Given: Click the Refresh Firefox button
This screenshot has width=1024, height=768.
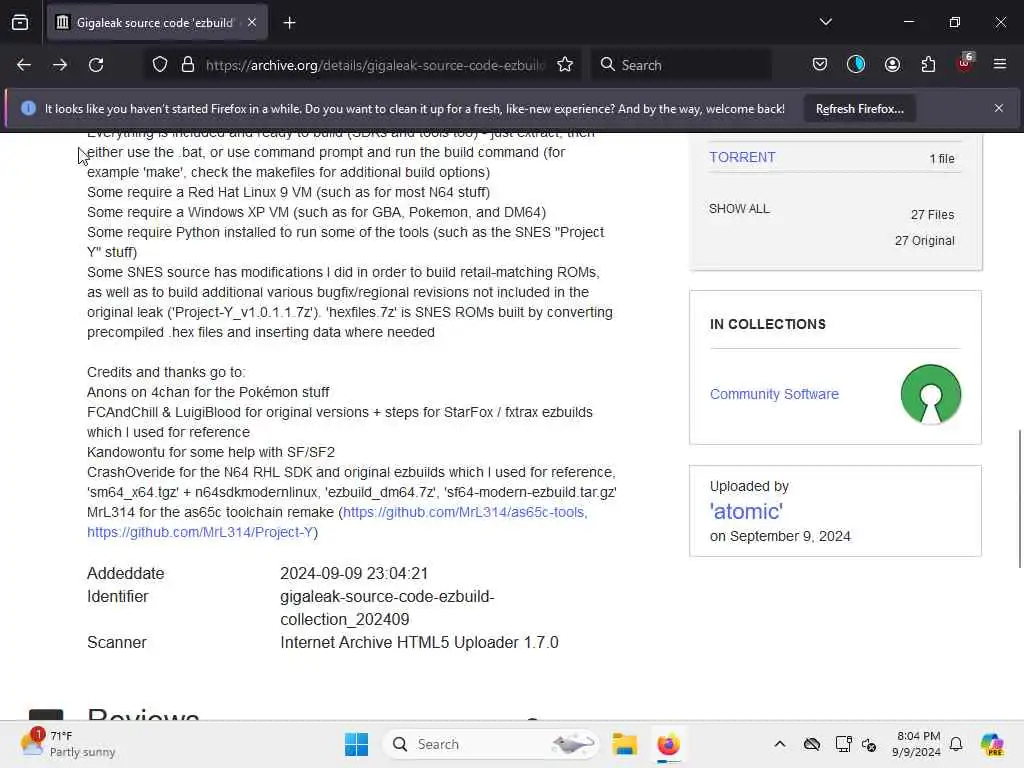Looking at the screenshot, I should pos(859,109).
